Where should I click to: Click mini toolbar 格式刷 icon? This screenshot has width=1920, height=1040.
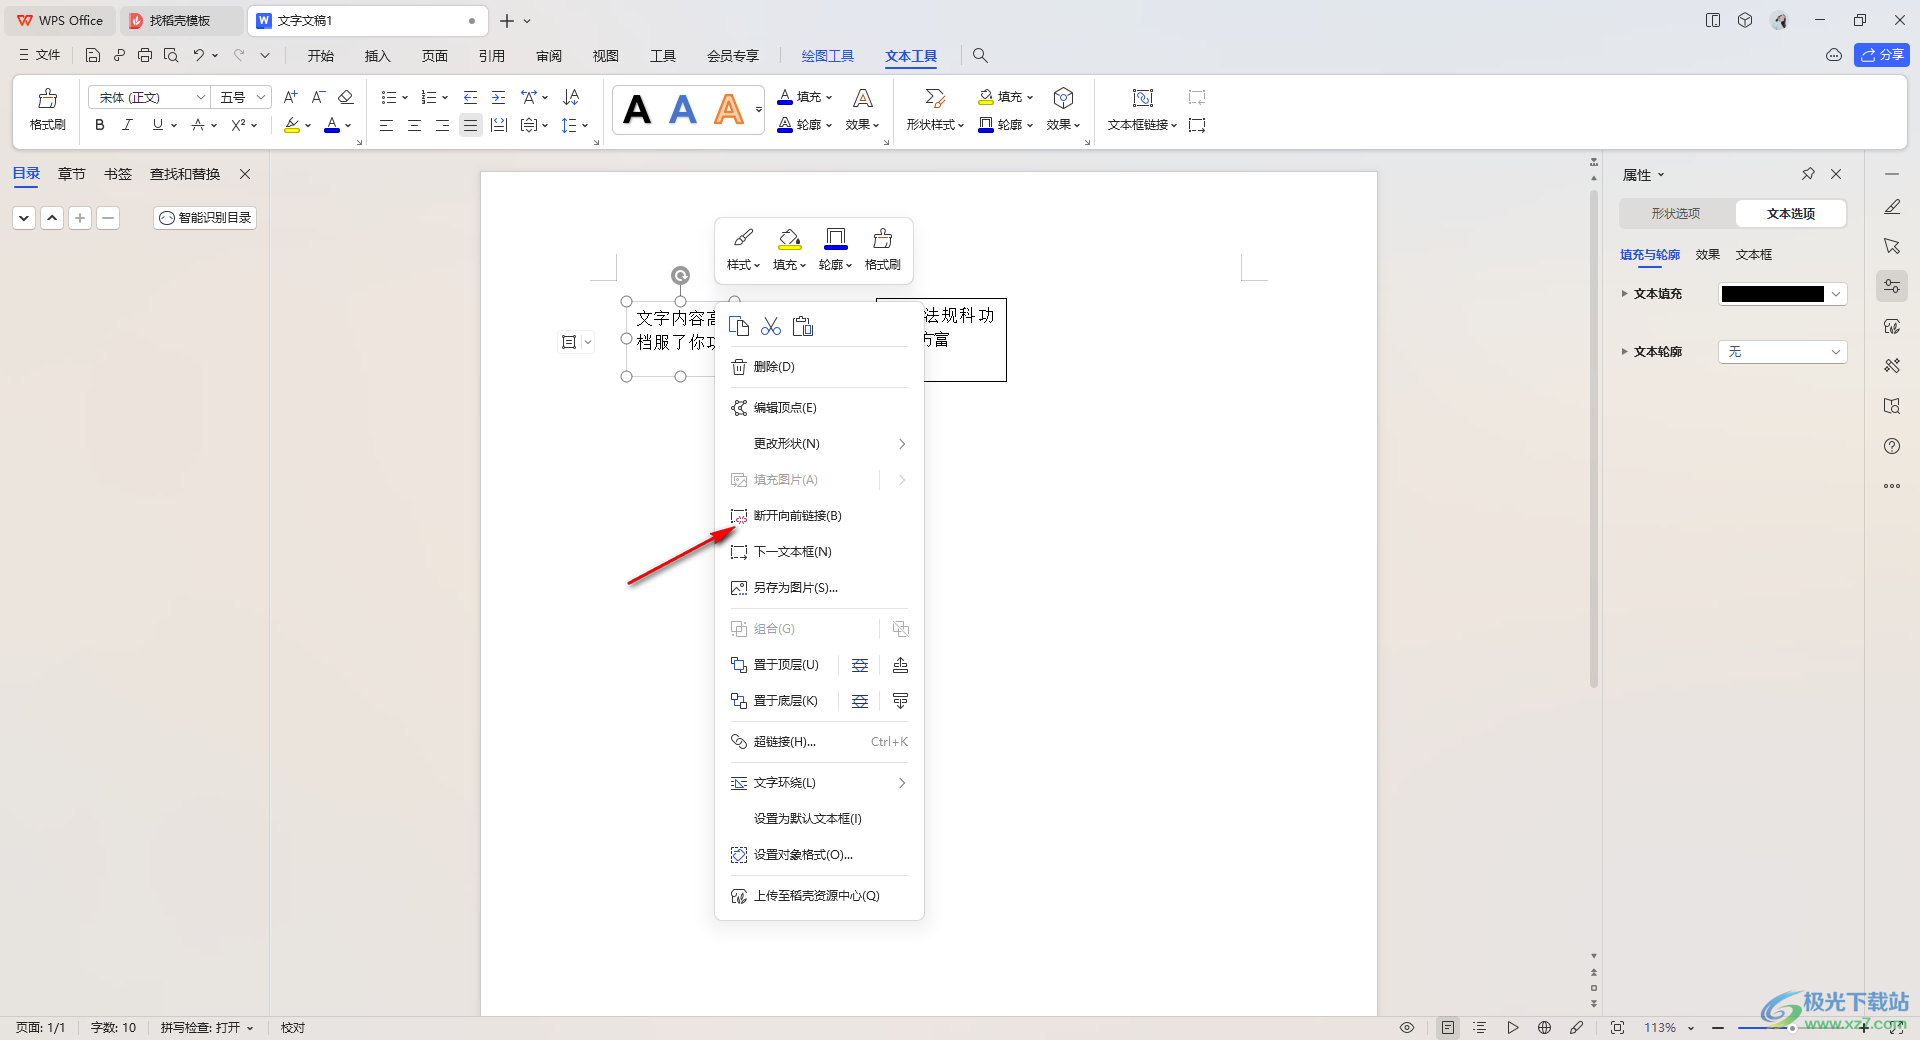pyautogui.click(x=882, y=250)
